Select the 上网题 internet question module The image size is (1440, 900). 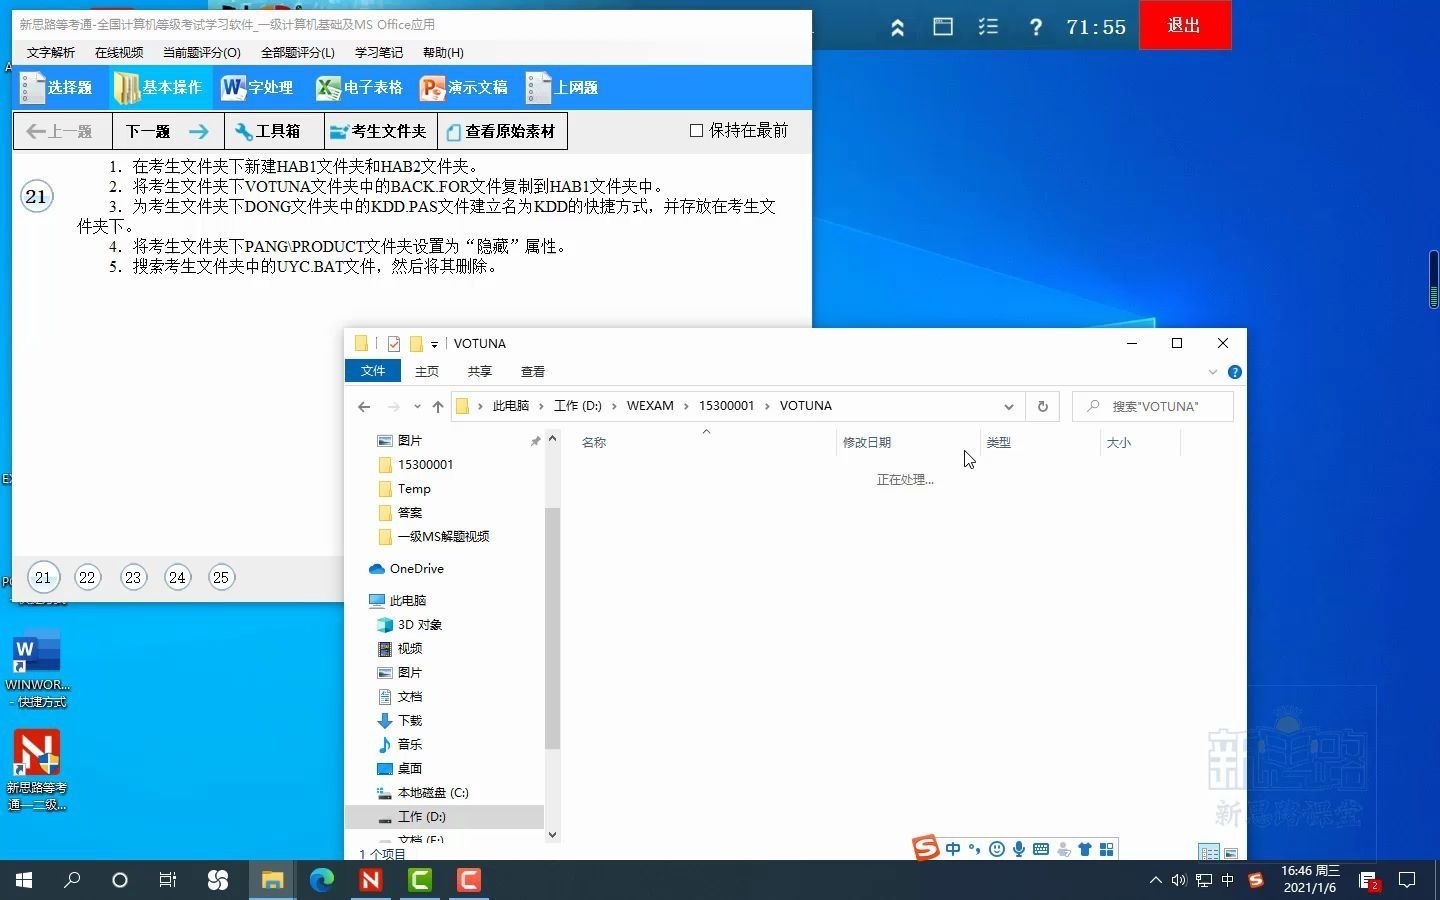click(x=562, y=87)
